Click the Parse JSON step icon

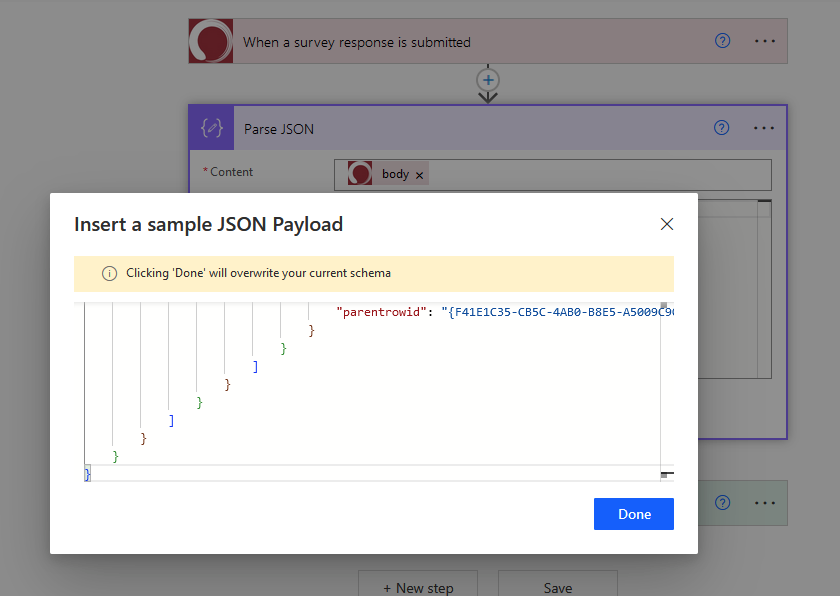coord(210,127)
